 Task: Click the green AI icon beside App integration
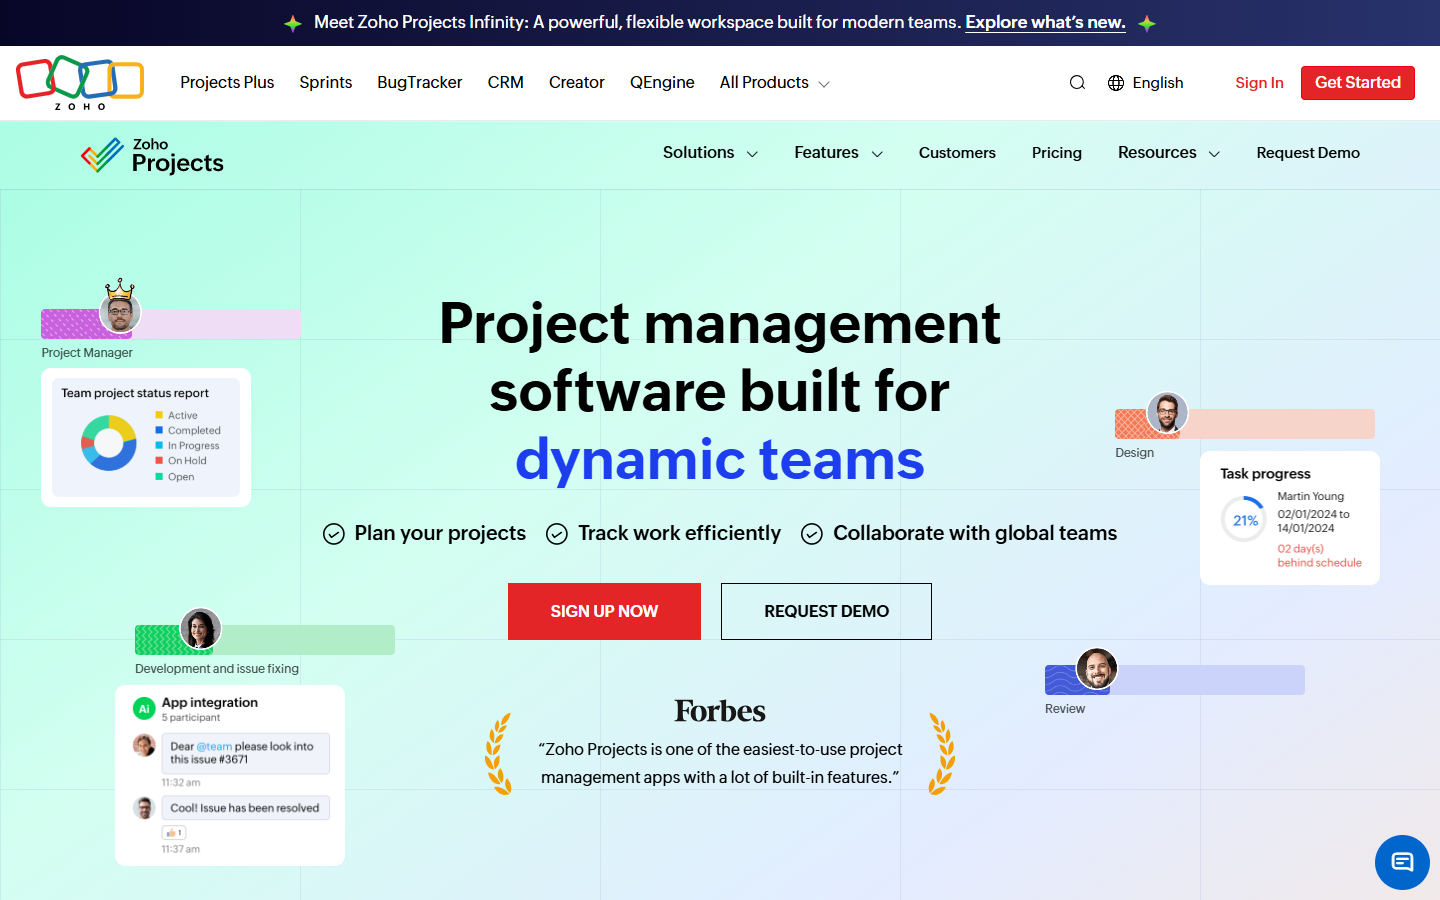pos(144,708)
